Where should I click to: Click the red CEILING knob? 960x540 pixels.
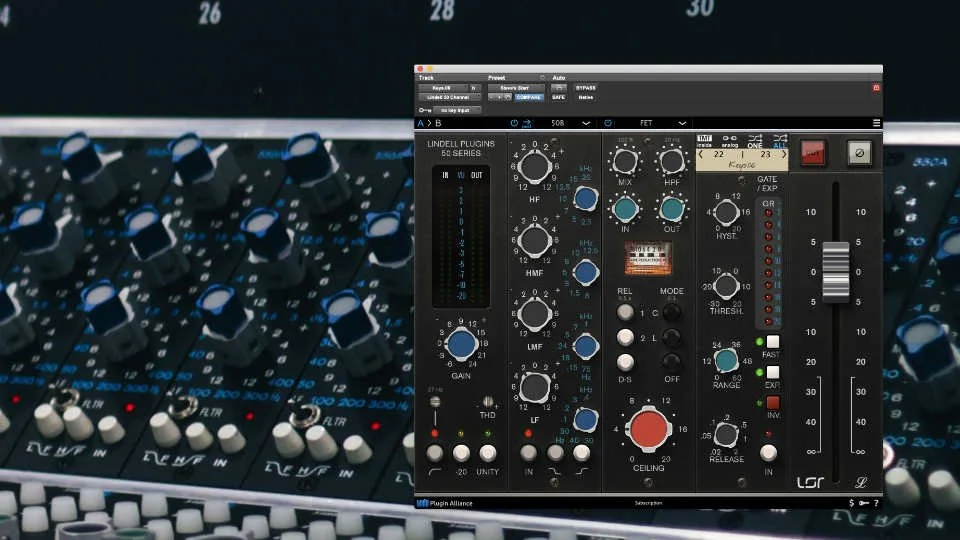point(648,429)
